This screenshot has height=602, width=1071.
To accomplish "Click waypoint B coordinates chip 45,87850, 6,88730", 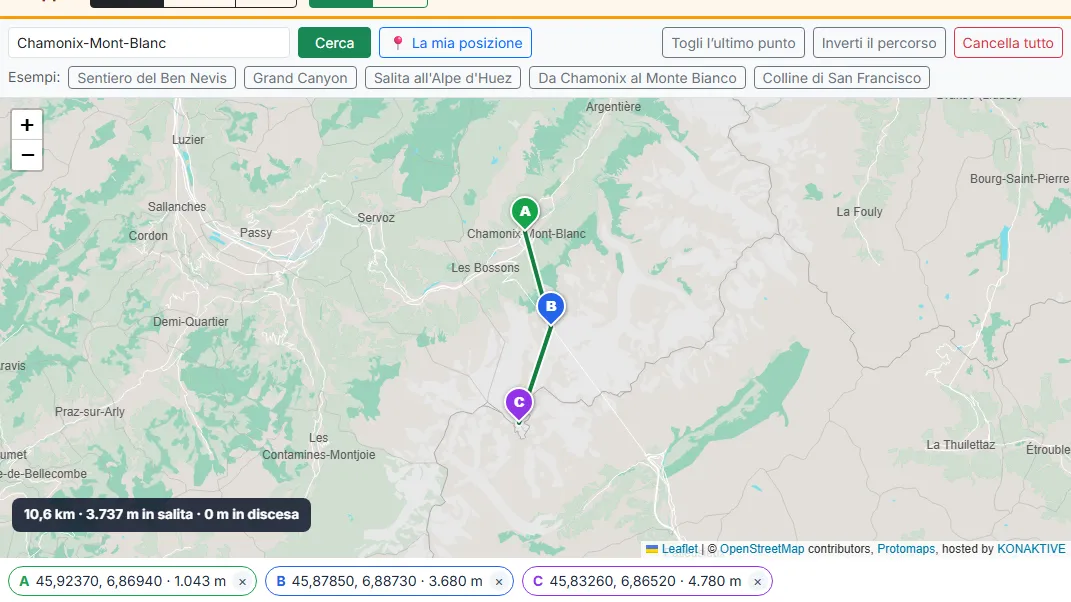I will coord(387,582).
